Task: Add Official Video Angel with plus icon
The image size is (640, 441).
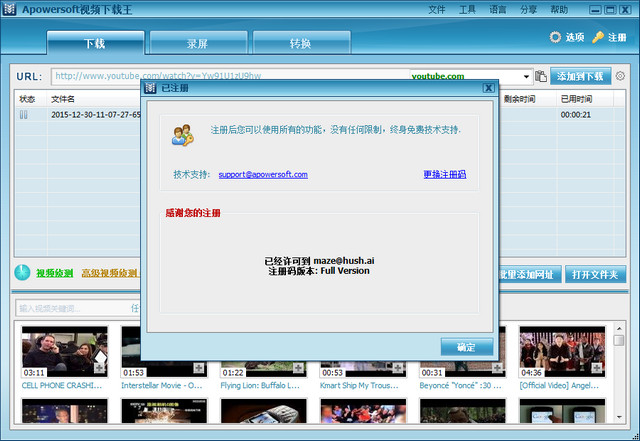Action: (597, 368)
